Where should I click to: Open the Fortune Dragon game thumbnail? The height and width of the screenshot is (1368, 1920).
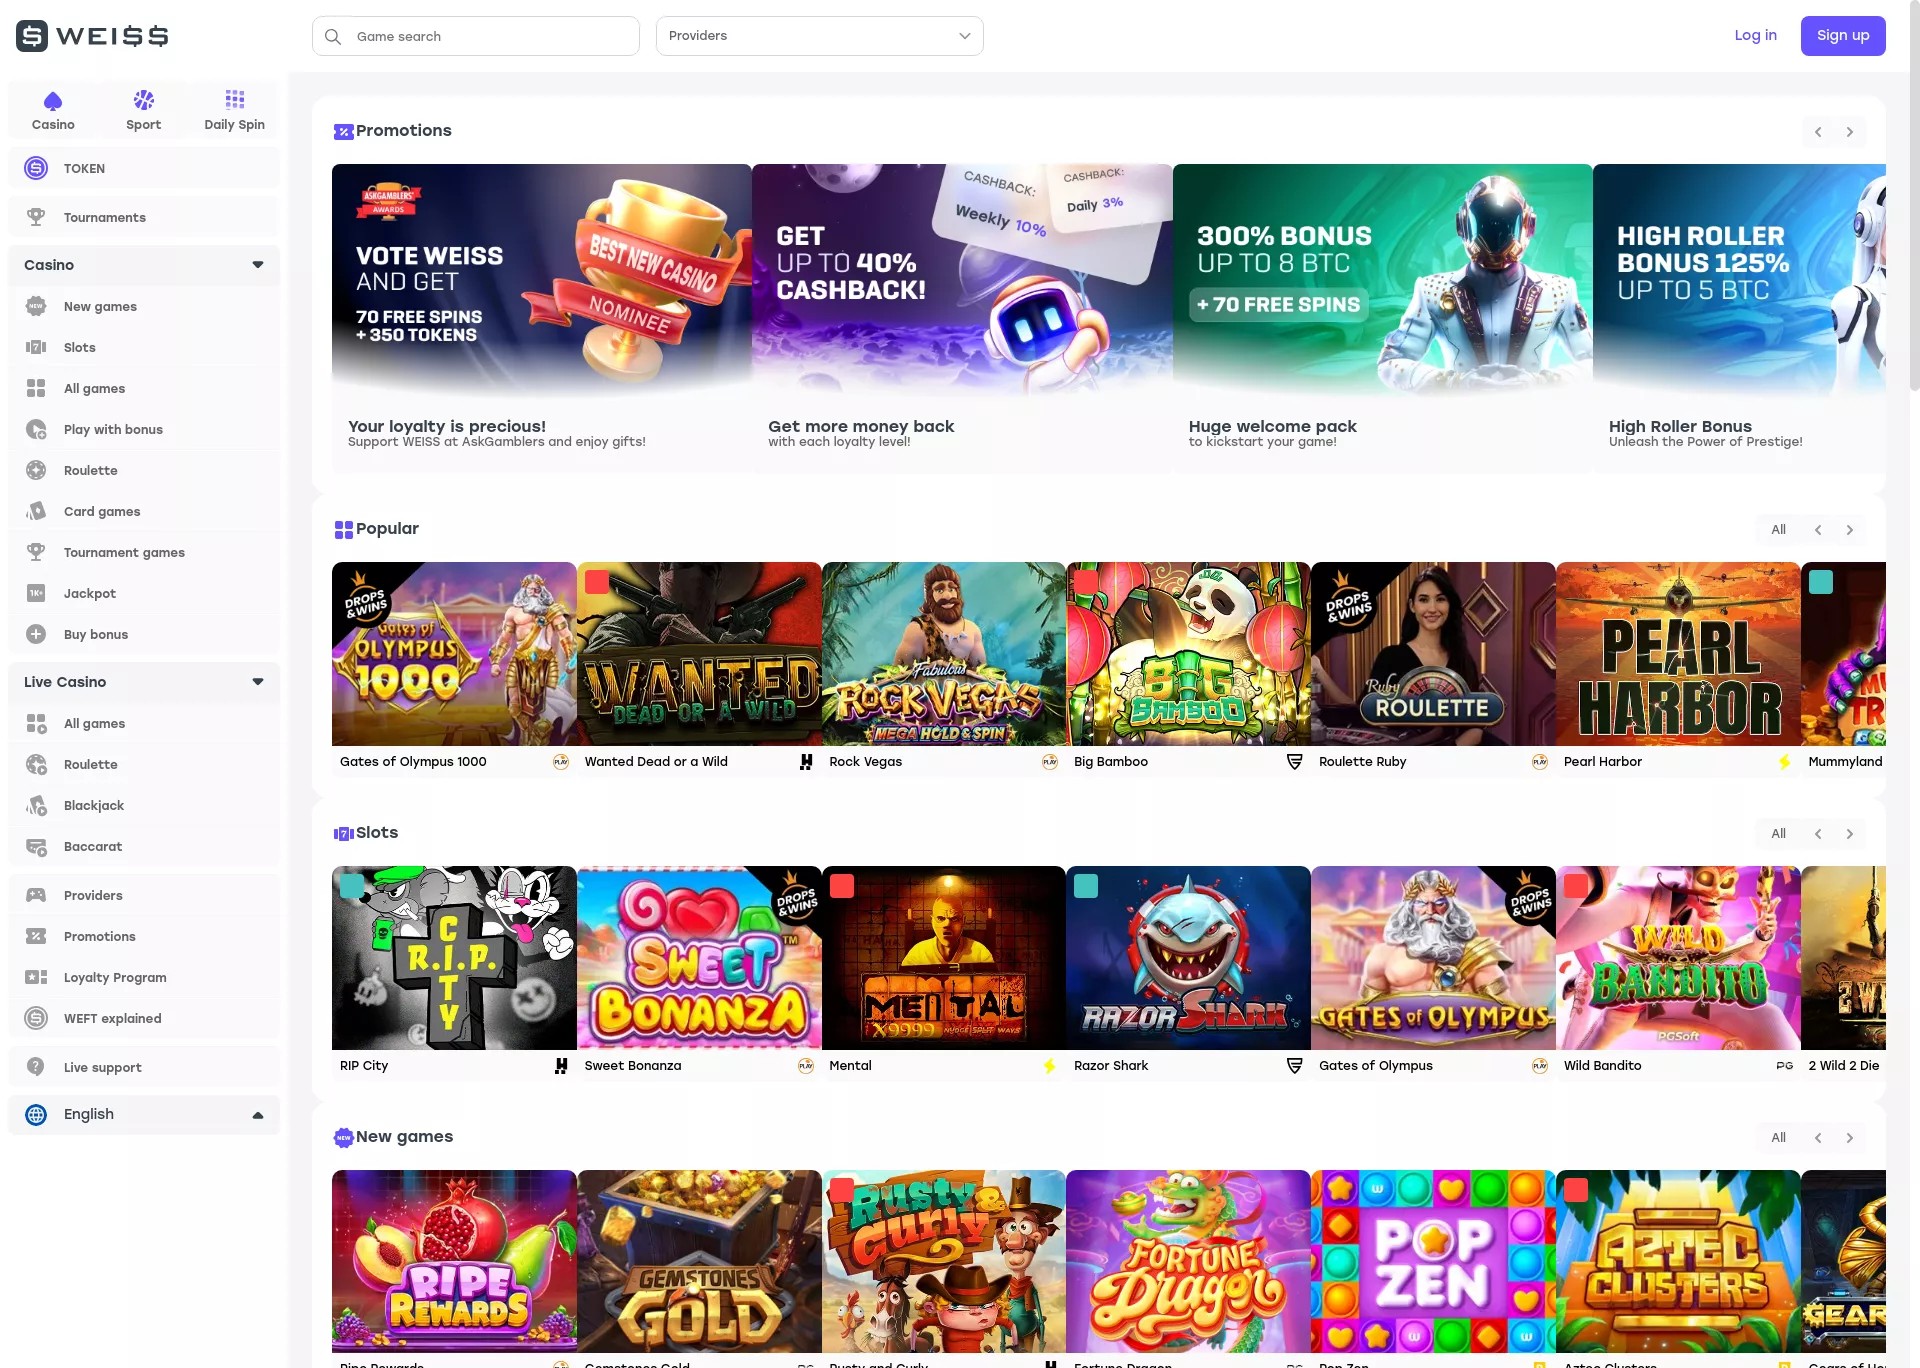[x=1188, y=1262]
